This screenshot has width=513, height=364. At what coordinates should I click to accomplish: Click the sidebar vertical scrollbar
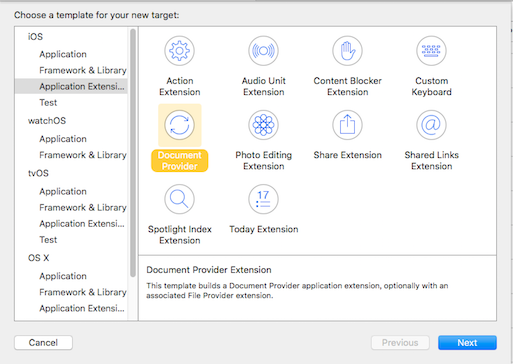tap(133, 153)
